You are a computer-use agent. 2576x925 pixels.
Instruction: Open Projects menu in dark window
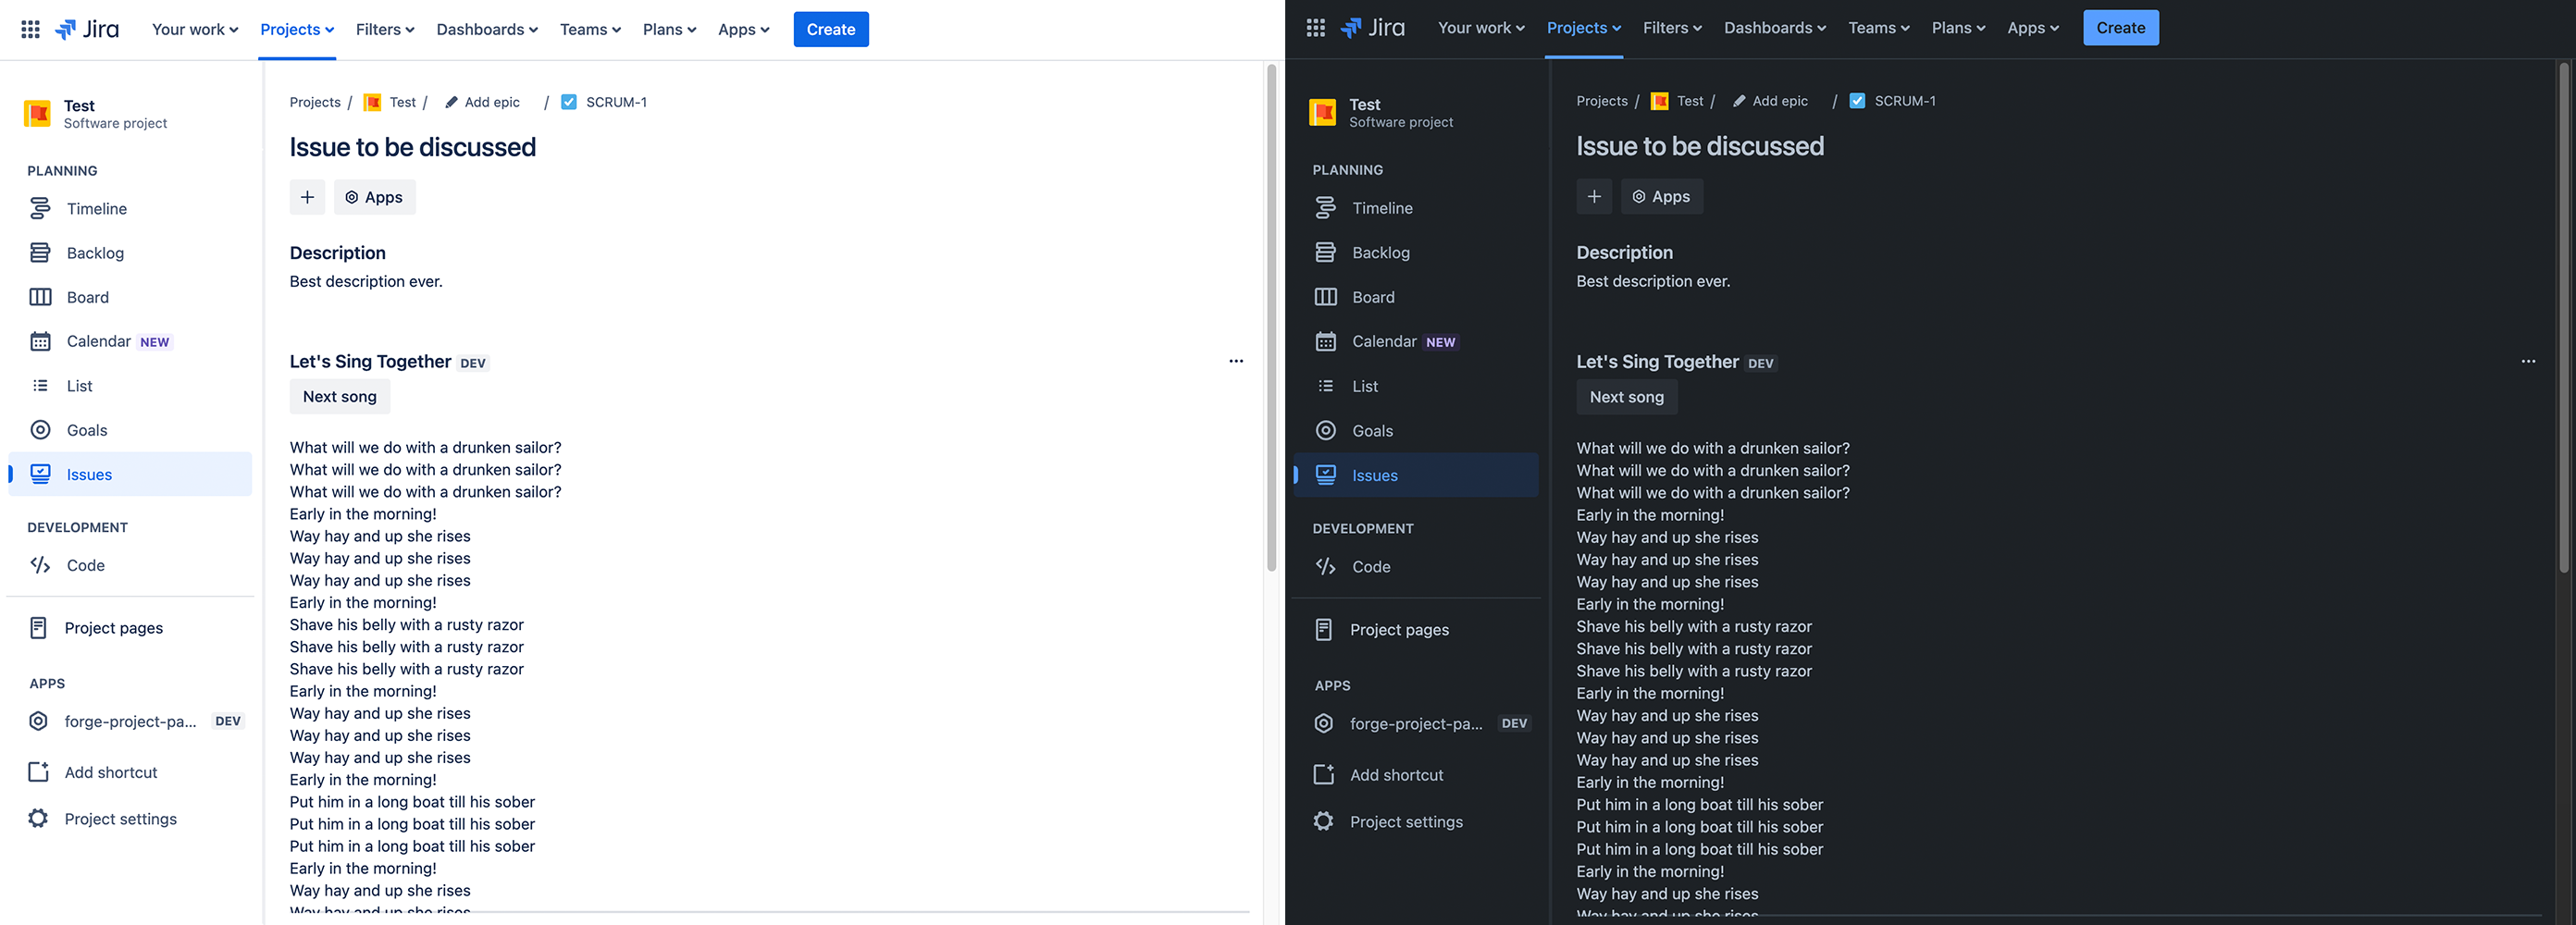(x=1584, y=28)
